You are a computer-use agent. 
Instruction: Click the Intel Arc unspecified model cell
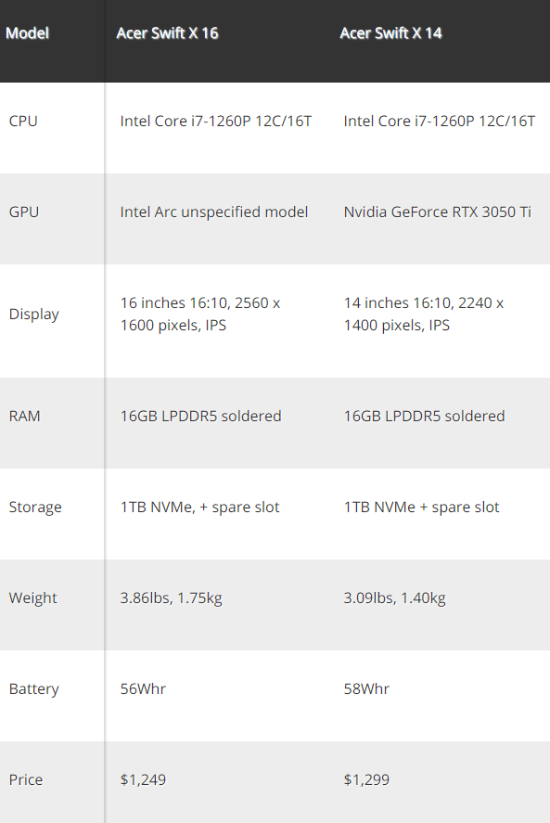(214, 212)
